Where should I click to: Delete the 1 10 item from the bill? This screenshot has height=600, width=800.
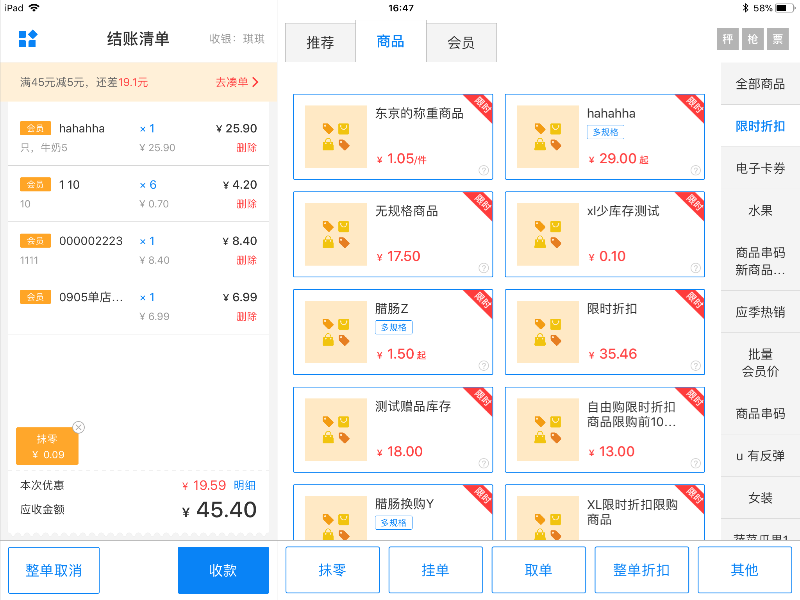point(246,204)
